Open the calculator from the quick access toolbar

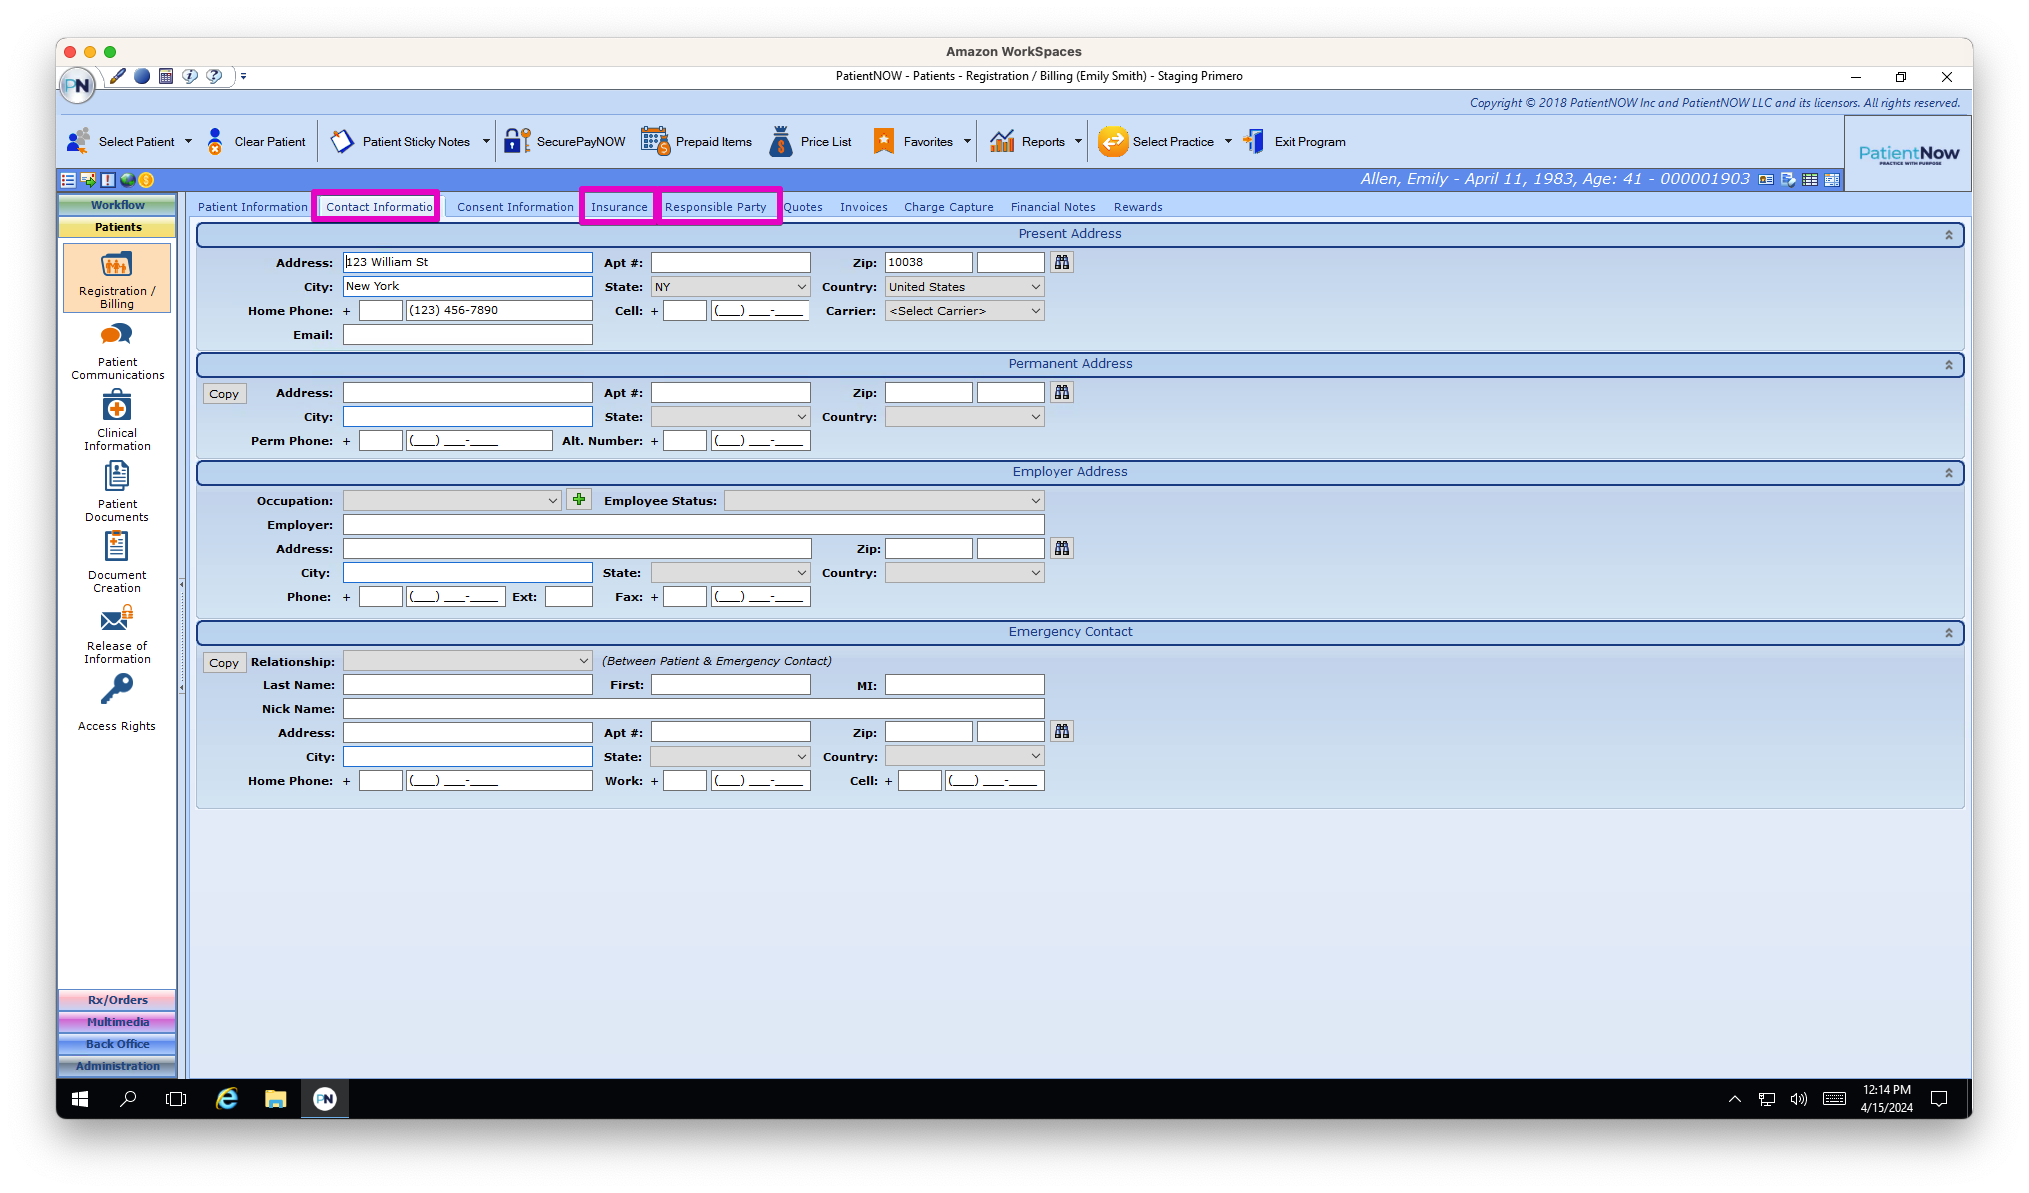click(x=166, y=76)
